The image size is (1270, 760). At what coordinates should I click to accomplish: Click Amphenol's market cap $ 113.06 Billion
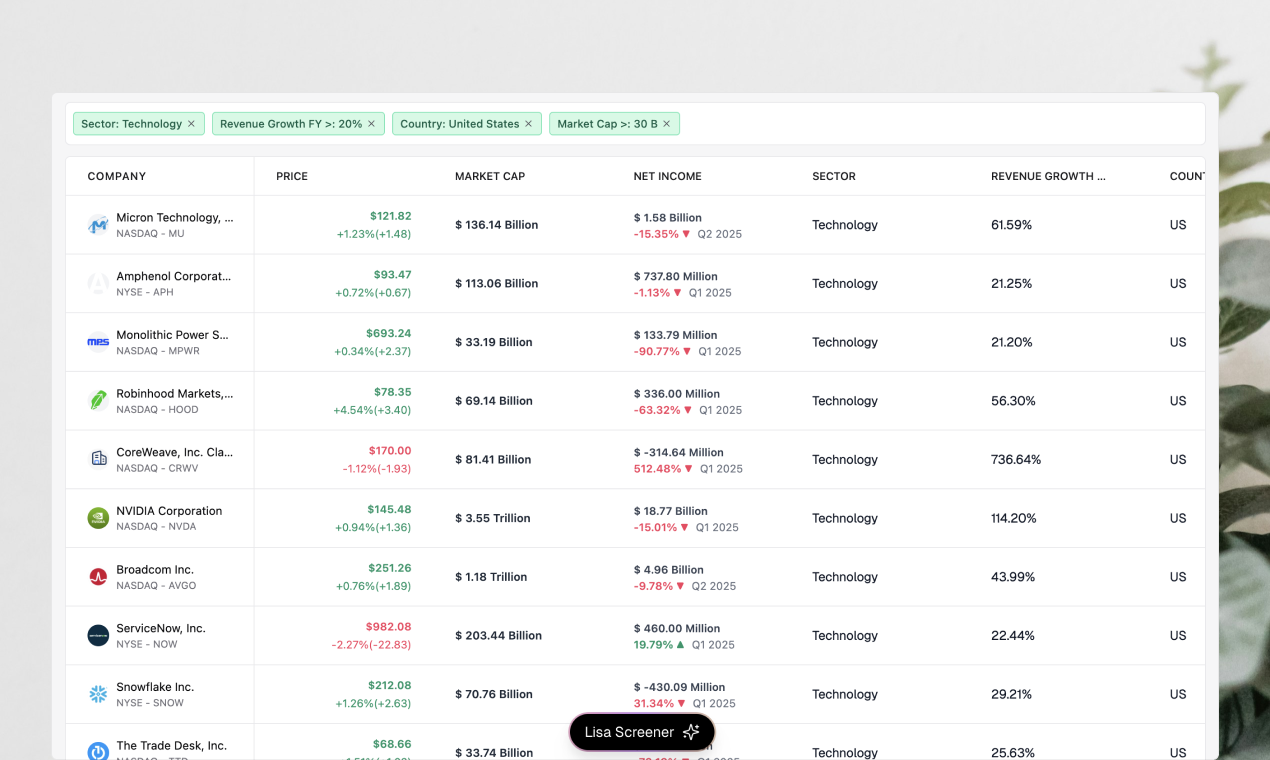[497, 284]
